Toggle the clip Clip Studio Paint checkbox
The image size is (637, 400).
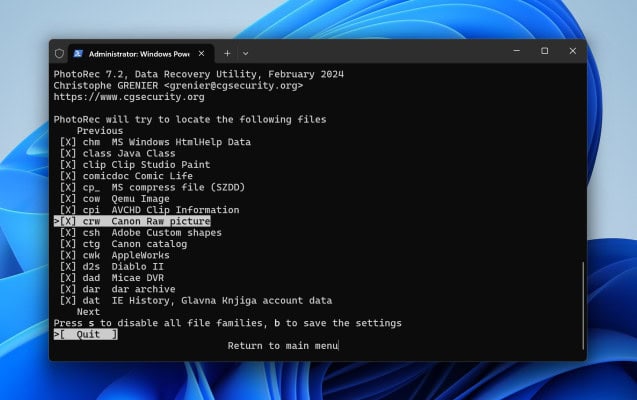tap(68, 165)
